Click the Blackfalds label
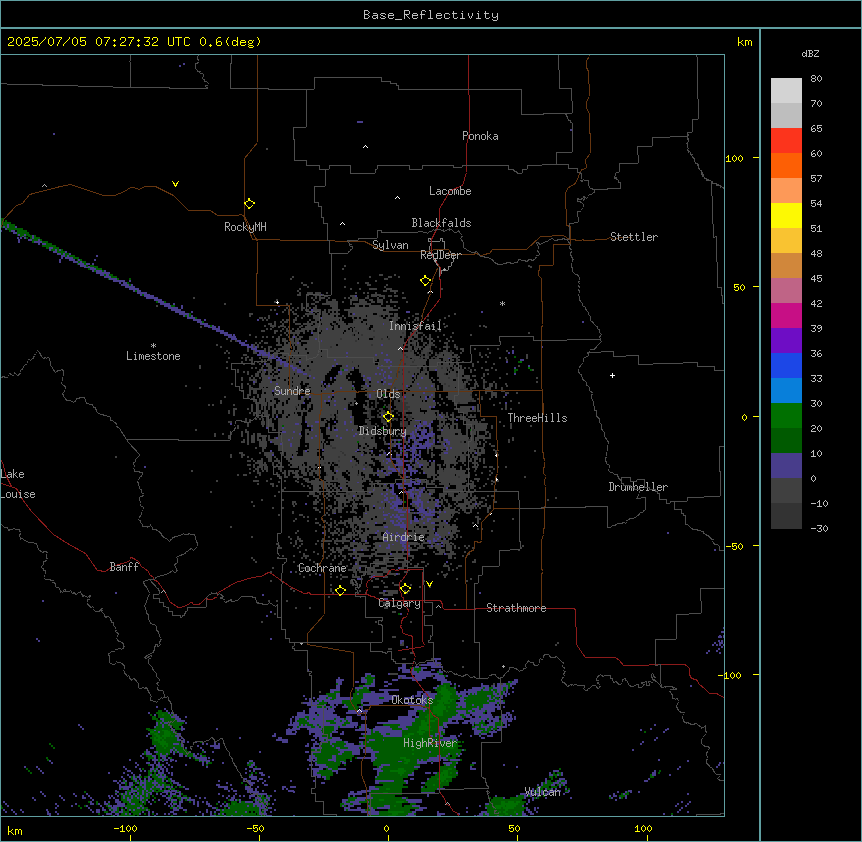Viewport: 862px width, 842px height. pos(441,223)
